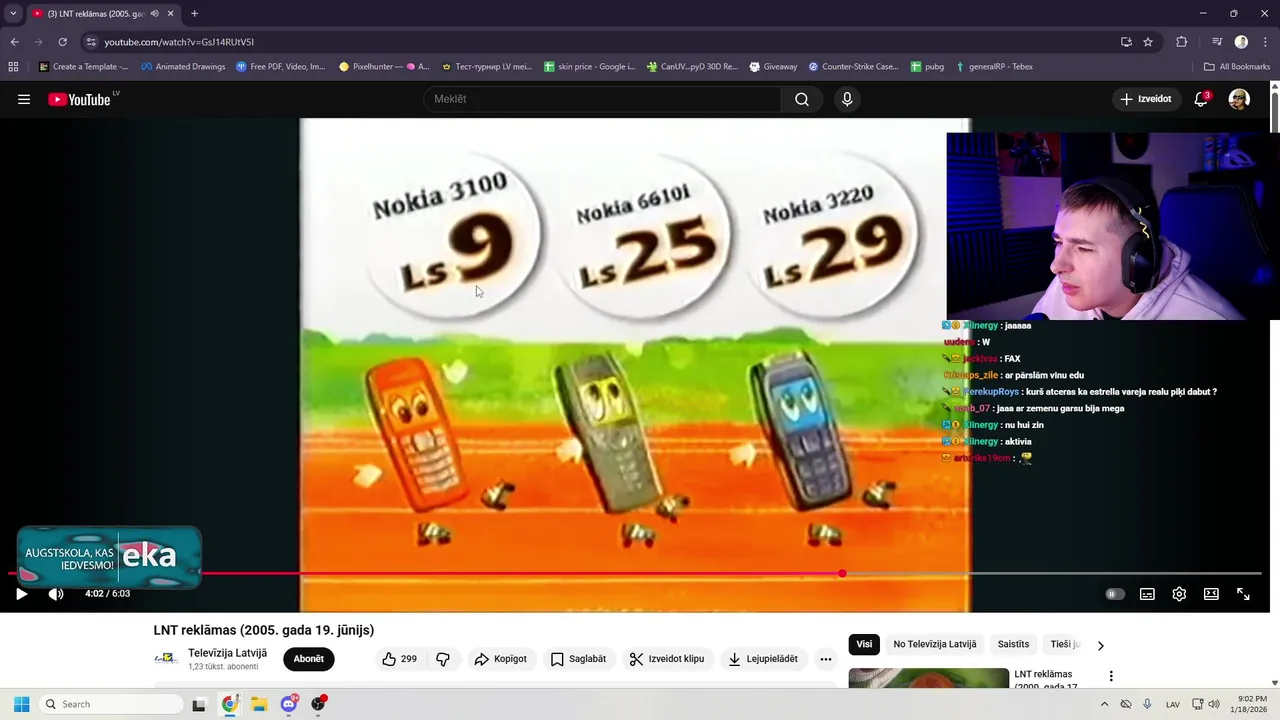Show more chips with right chevron
The height and width of the screenshot is (720, 1280).
tap(1100, 645)
